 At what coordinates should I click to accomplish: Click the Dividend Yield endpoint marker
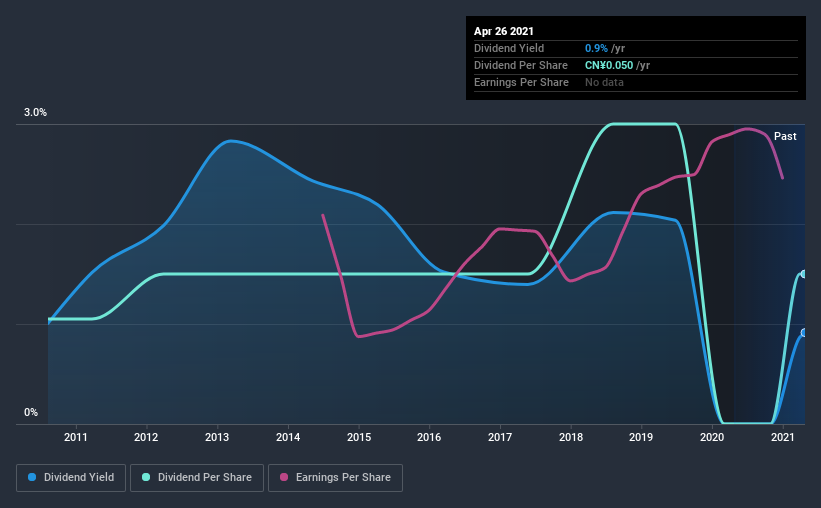tap(804, 333)
